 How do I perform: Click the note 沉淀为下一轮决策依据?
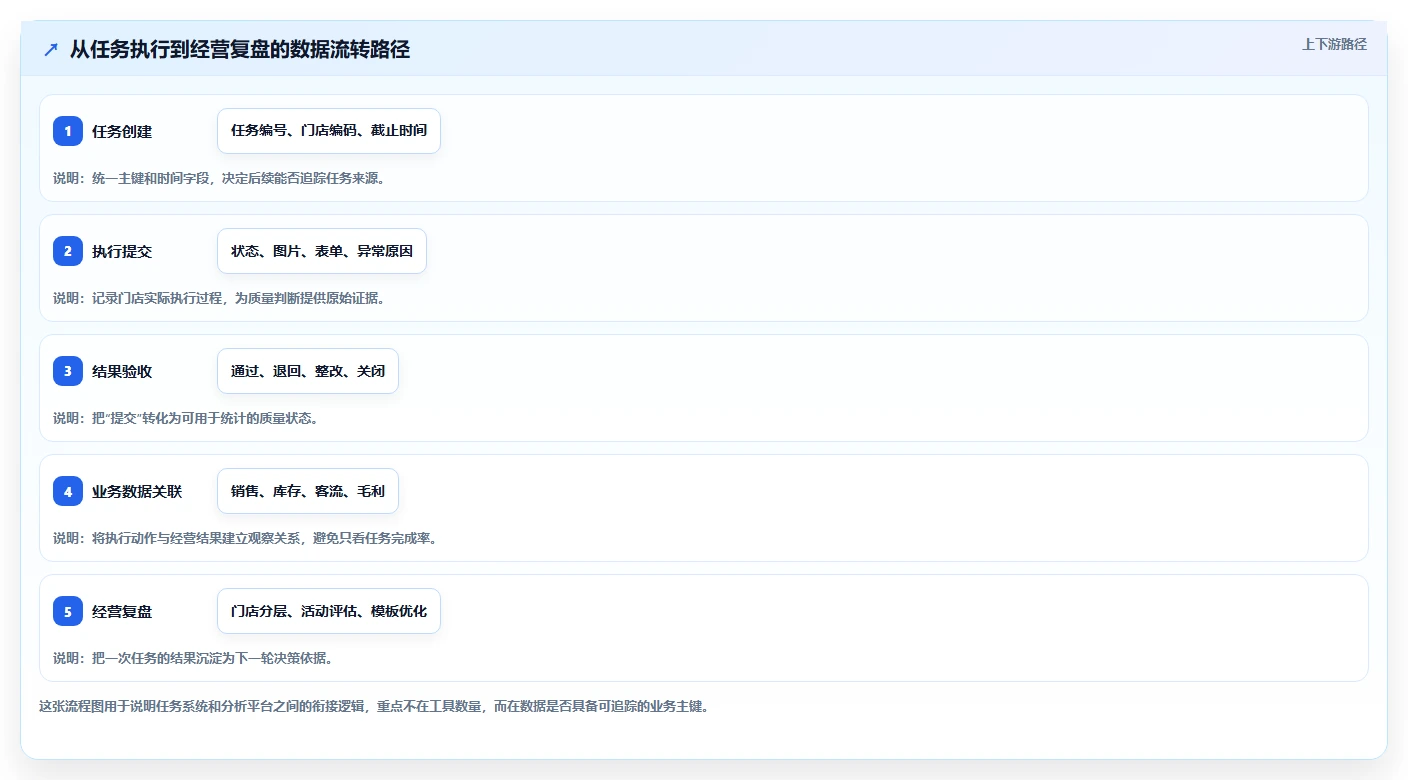tap(193, 658)
